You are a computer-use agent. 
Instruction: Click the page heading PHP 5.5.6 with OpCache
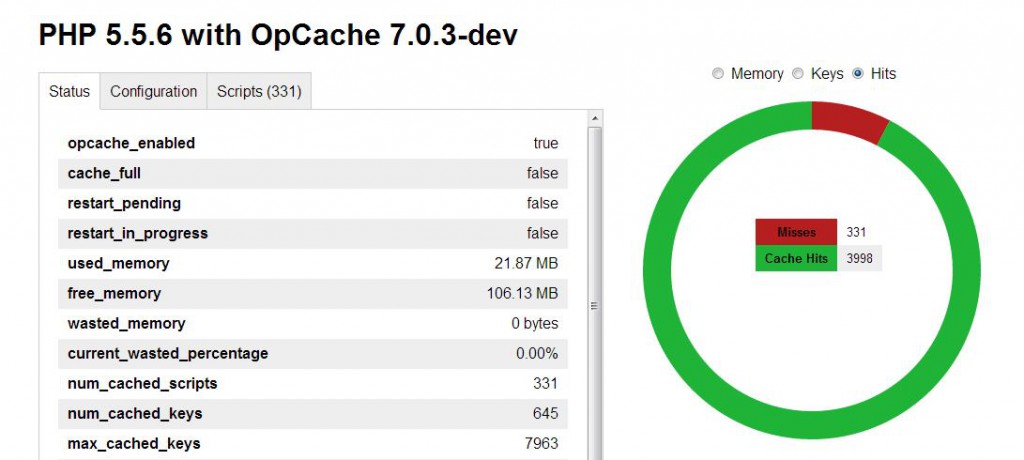click(x=278, y=35)
